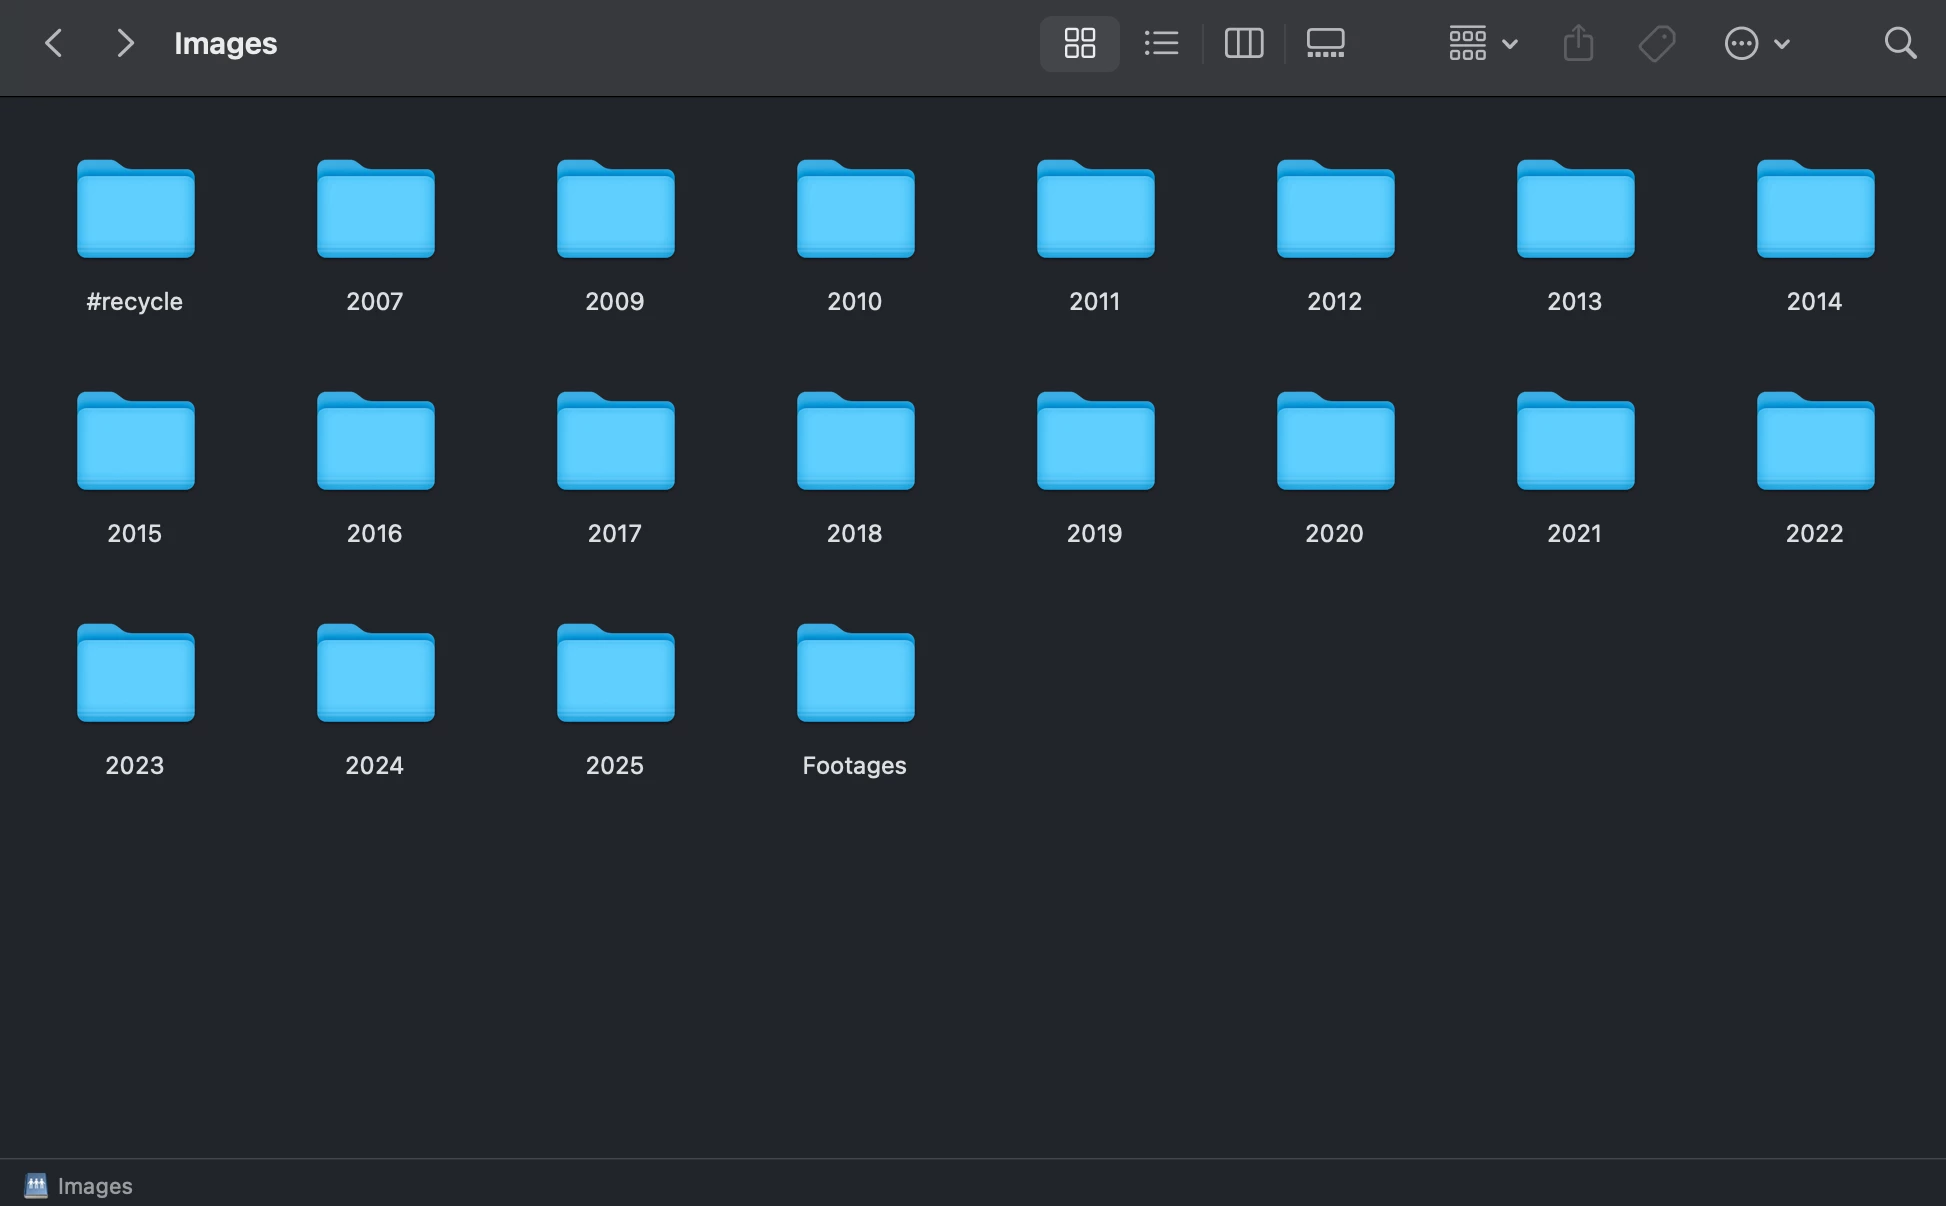Click the Images window title

(x=225, y=43)
